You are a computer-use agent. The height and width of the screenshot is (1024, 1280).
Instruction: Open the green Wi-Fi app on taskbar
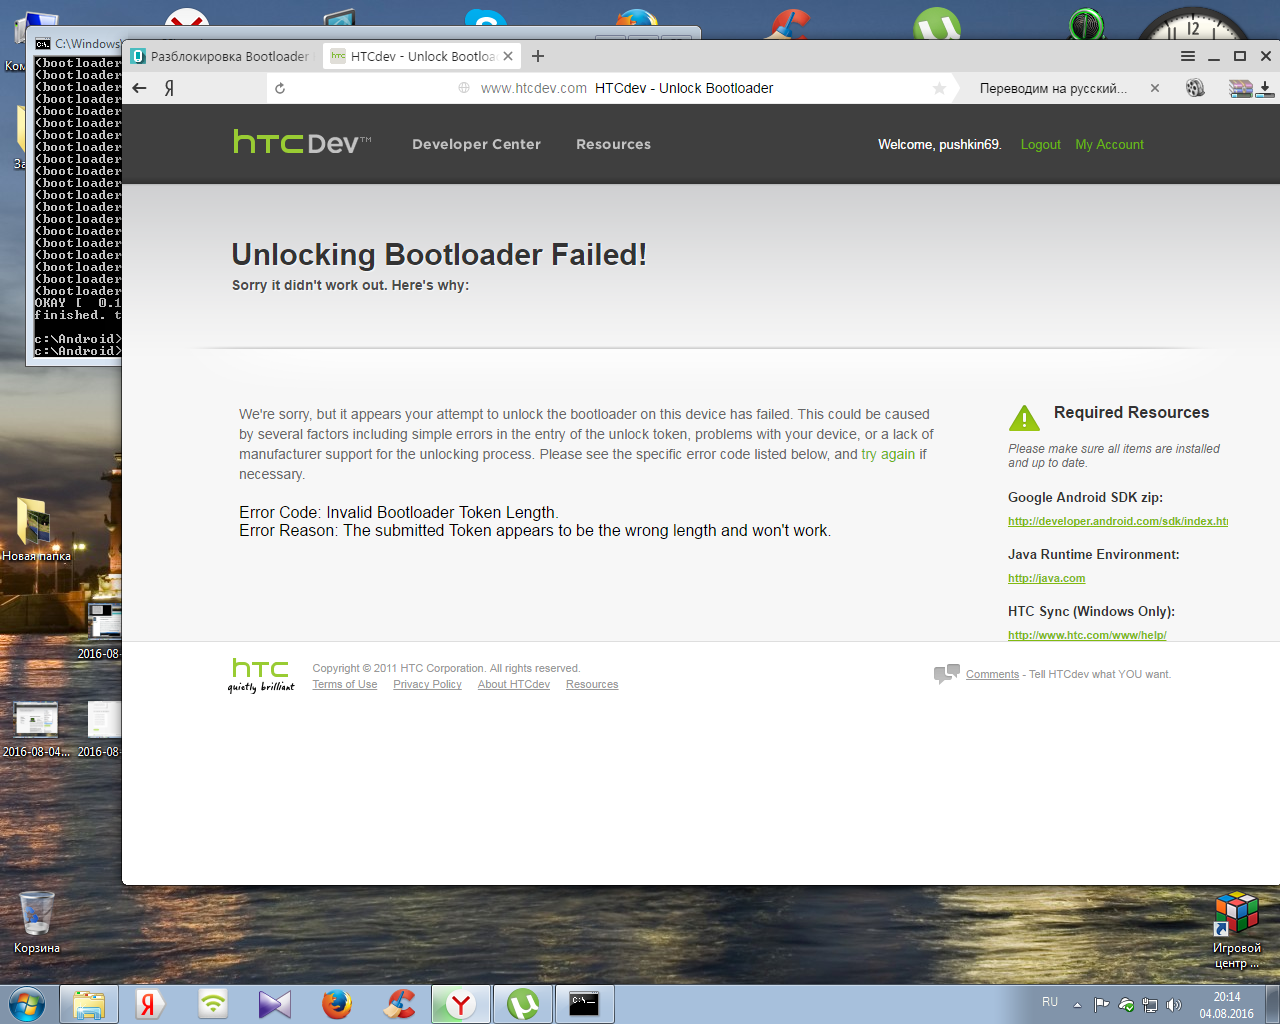(213, 1004)
